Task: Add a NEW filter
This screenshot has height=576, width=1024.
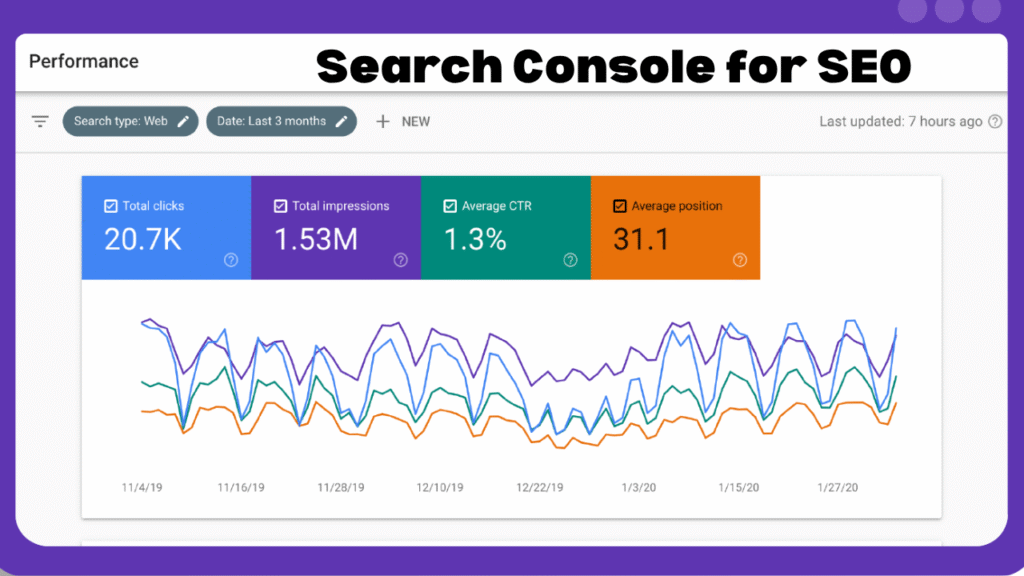Action: (x=415, y=122)
